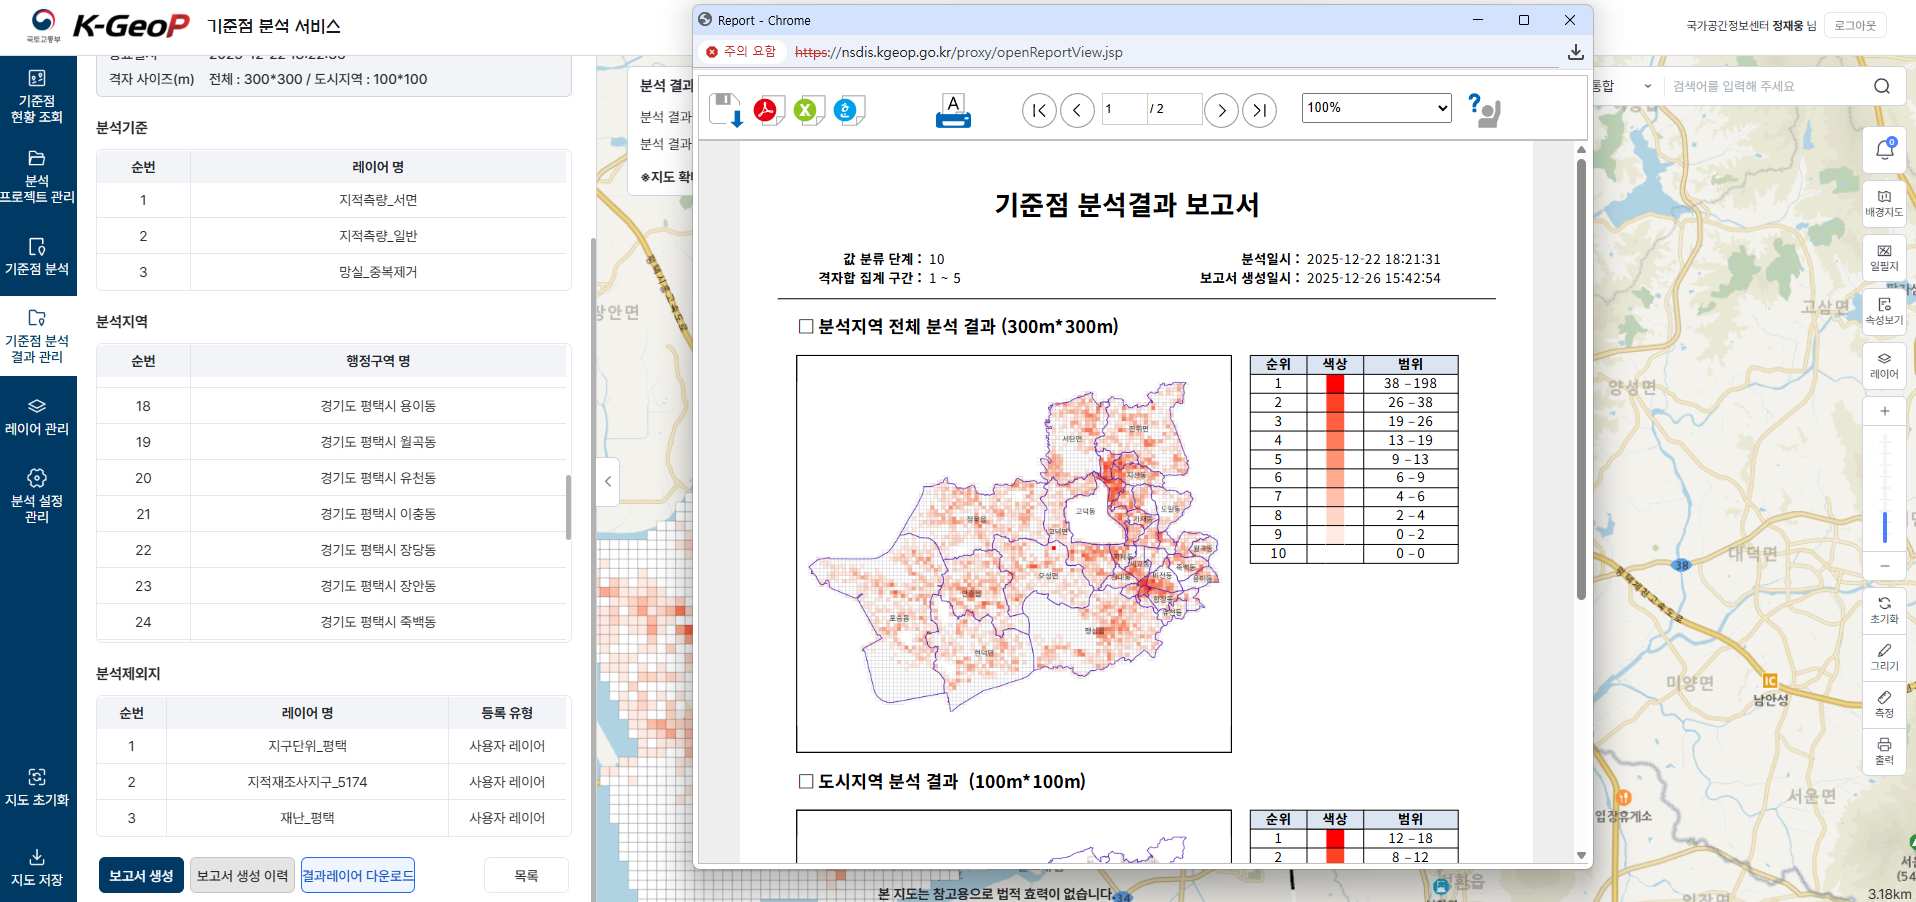Open the 배경지도 background map panel
Image resolution: width=1916 pixels, height=902 pixels.
(1884, 204)
